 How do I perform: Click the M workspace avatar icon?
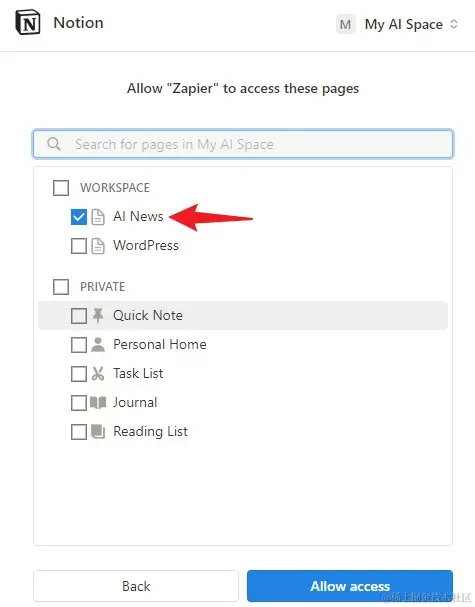tap(345, 24)
